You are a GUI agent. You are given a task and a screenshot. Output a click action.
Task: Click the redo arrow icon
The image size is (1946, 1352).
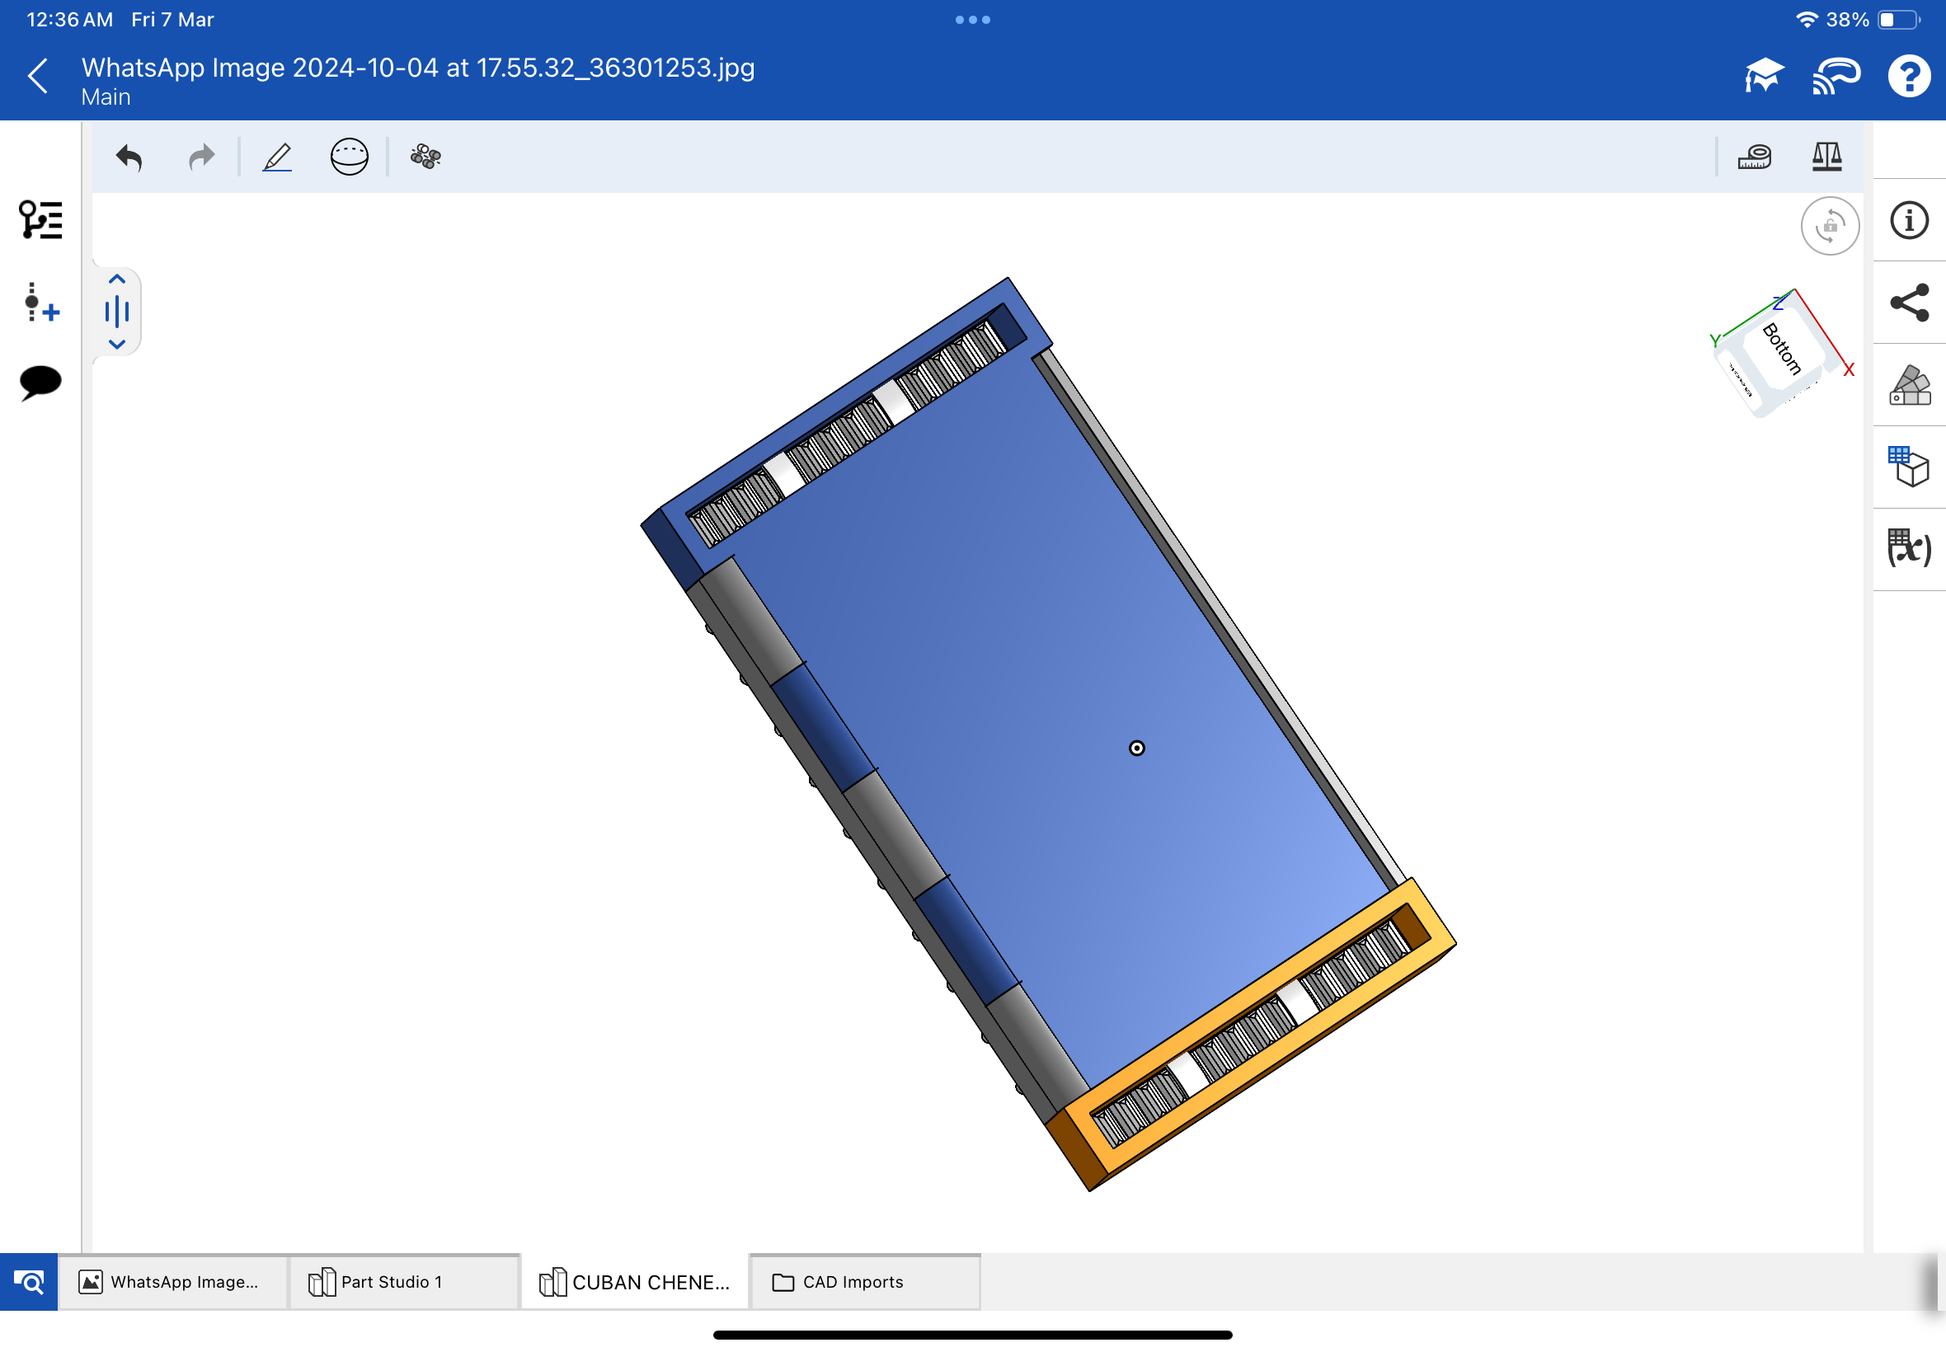pyautogui.click(x=201, y=157)
